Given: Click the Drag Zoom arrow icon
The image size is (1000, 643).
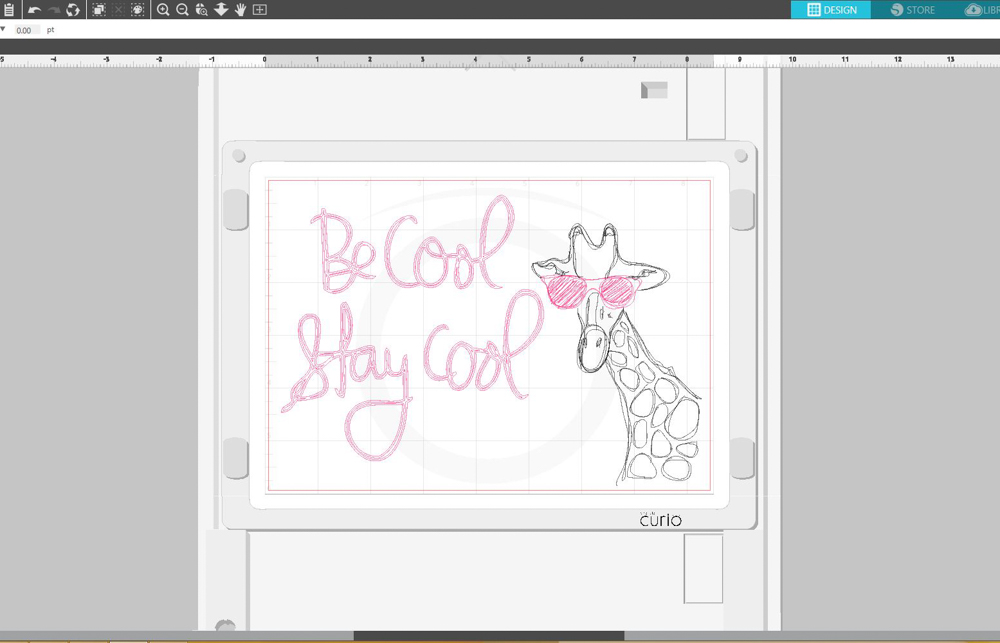Looking at the screenshot, I should (221, 10).
